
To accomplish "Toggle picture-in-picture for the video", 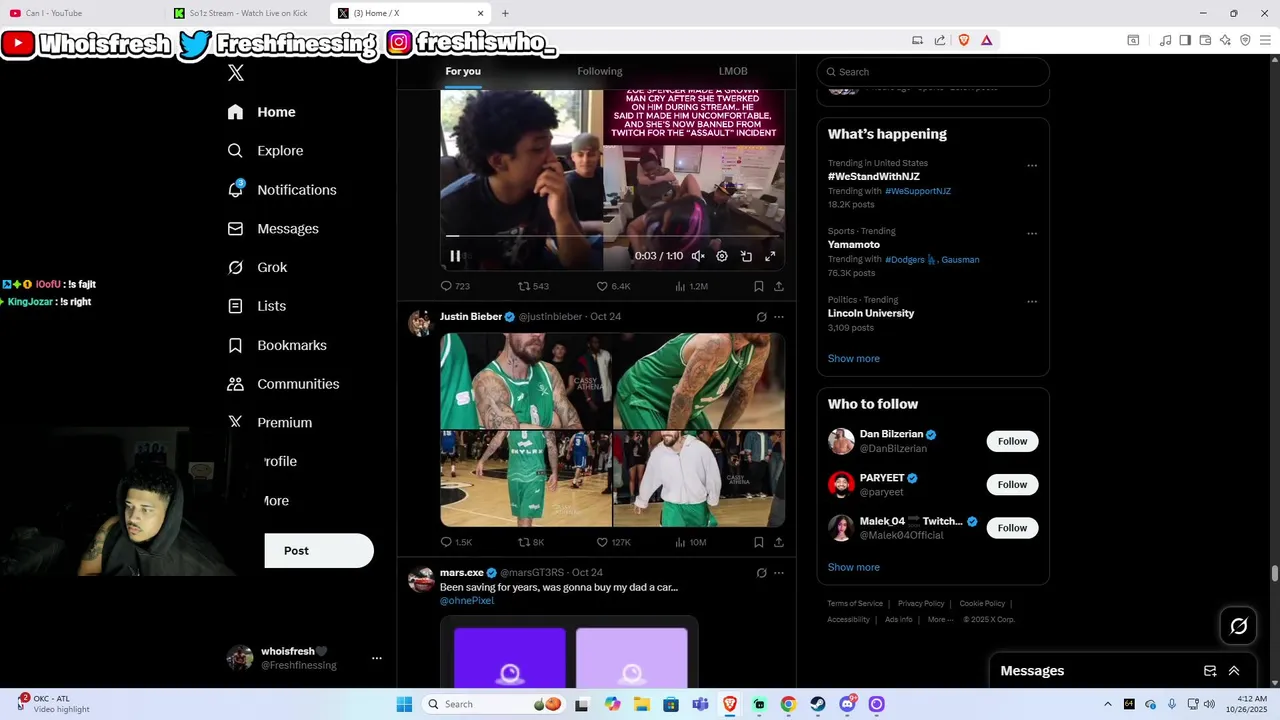I will tap(746, 257).
